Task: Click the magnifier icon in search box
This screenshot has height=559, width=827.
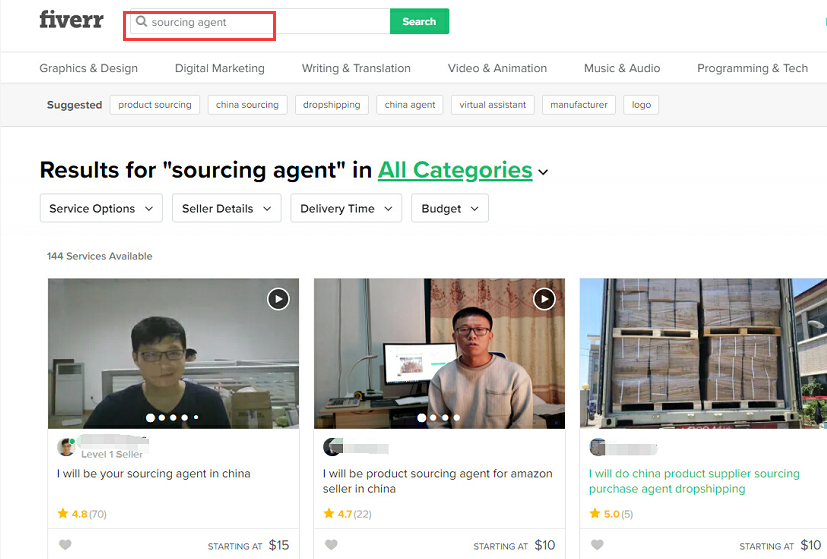Action: (x=141, y=22)
